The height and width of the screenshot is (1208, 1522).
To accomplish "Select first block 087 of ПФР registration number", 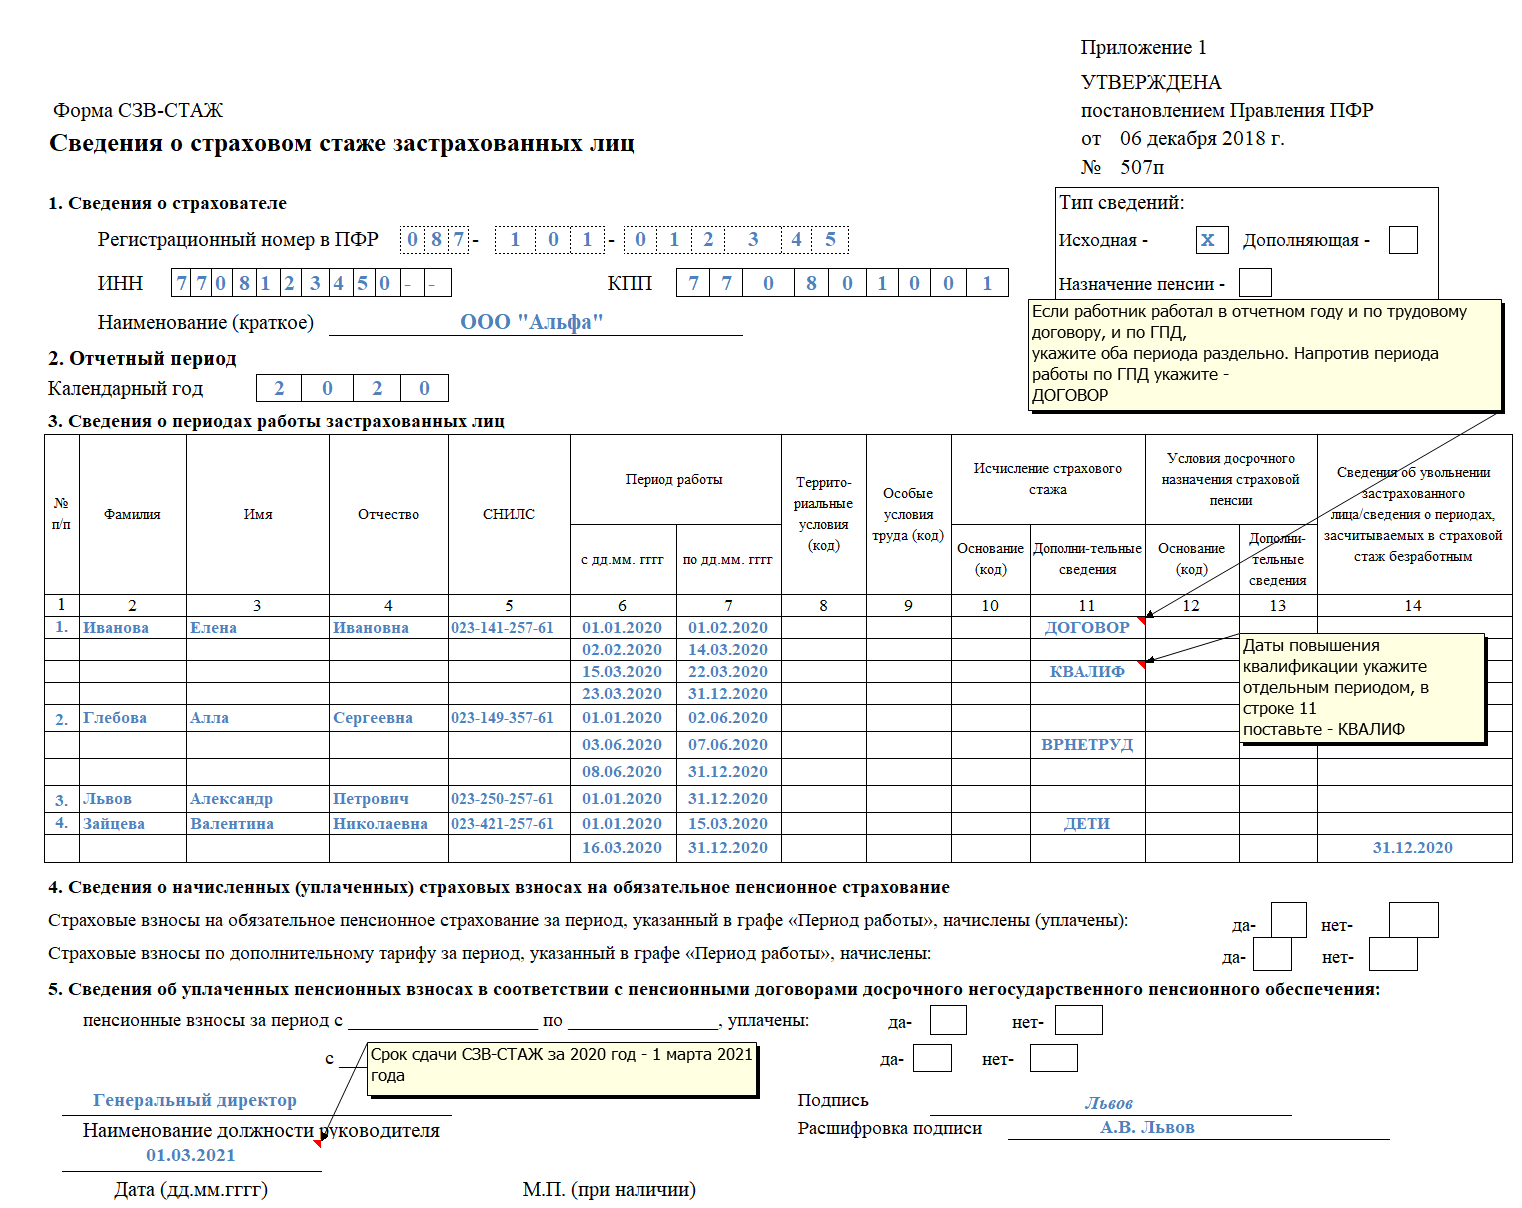I will point(435,240).
